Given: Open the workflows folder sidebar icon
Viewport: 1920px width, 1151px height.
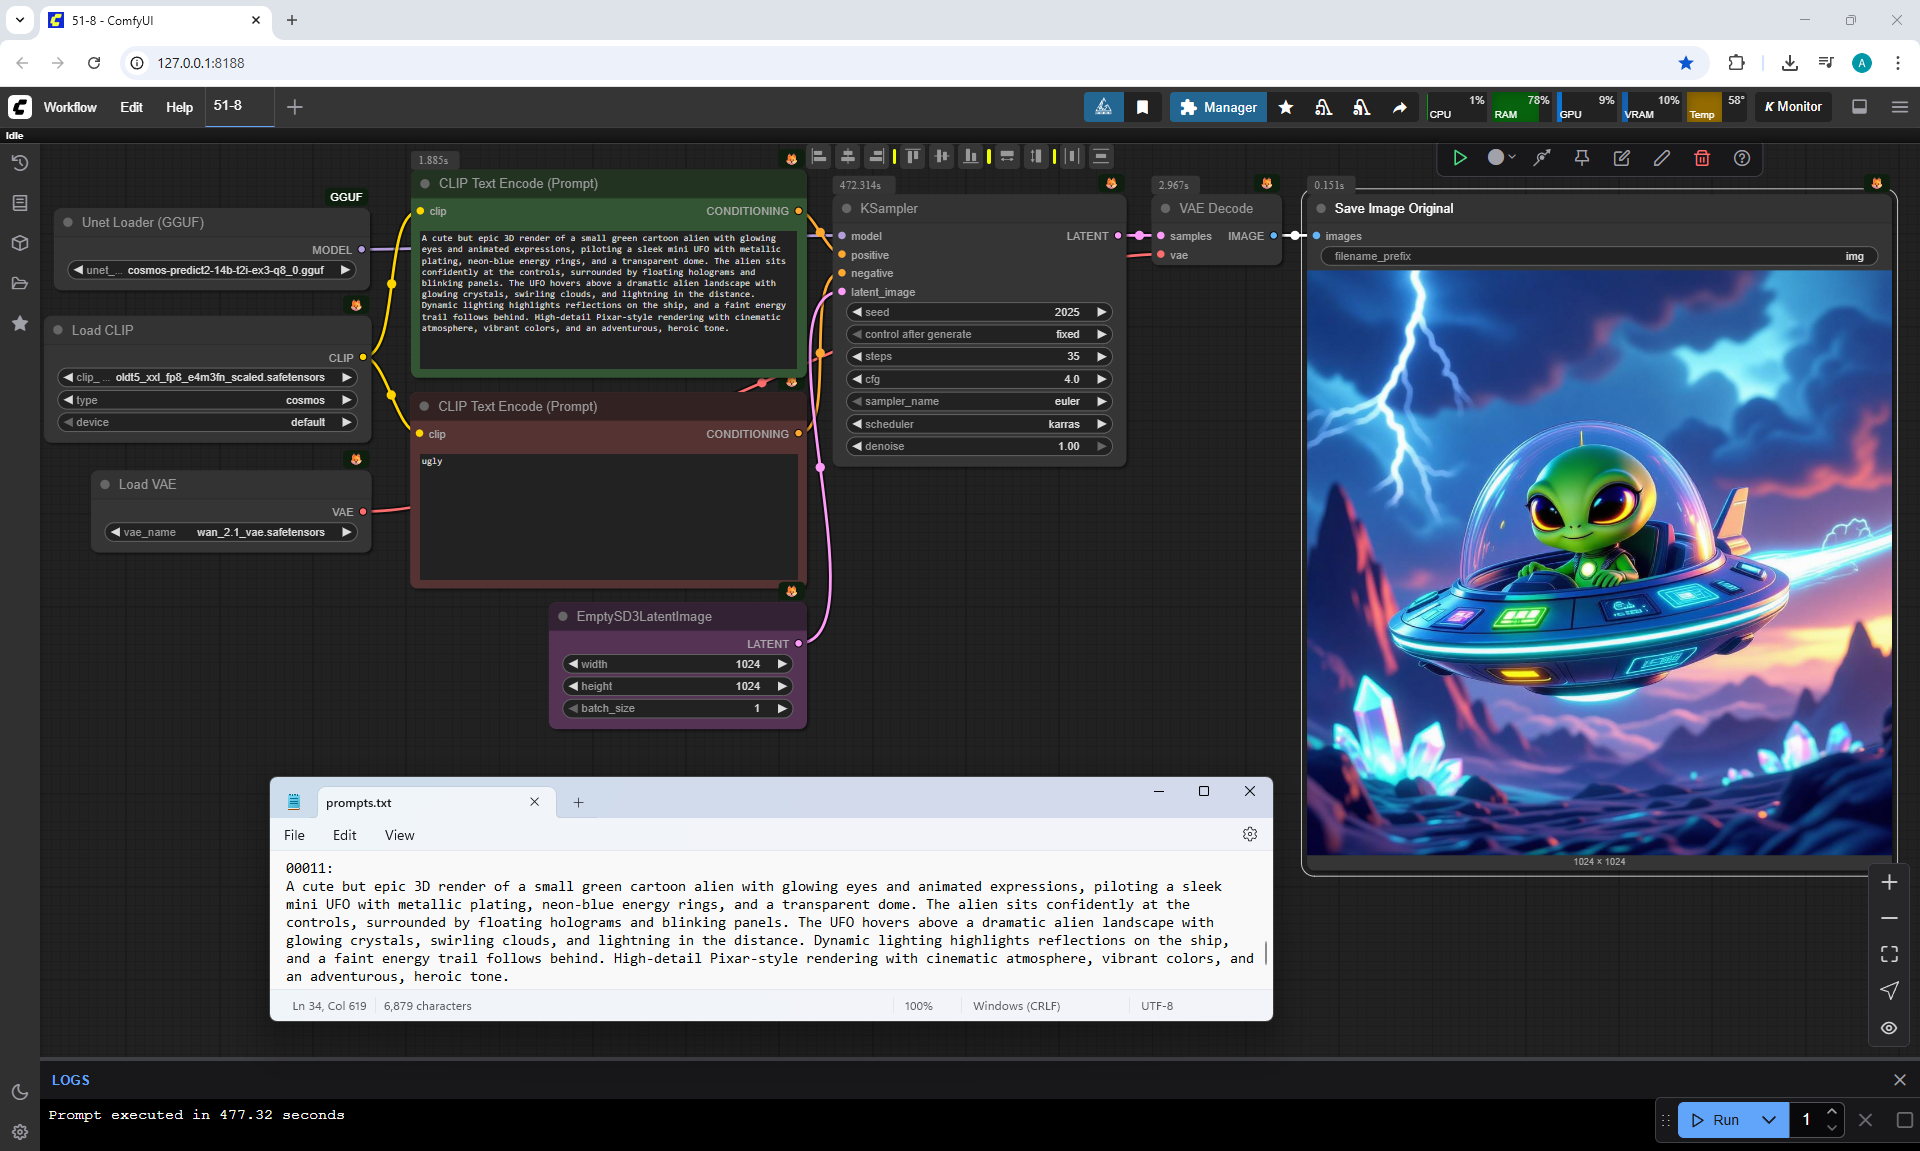Looking at the screenshot, I should 19,283.
